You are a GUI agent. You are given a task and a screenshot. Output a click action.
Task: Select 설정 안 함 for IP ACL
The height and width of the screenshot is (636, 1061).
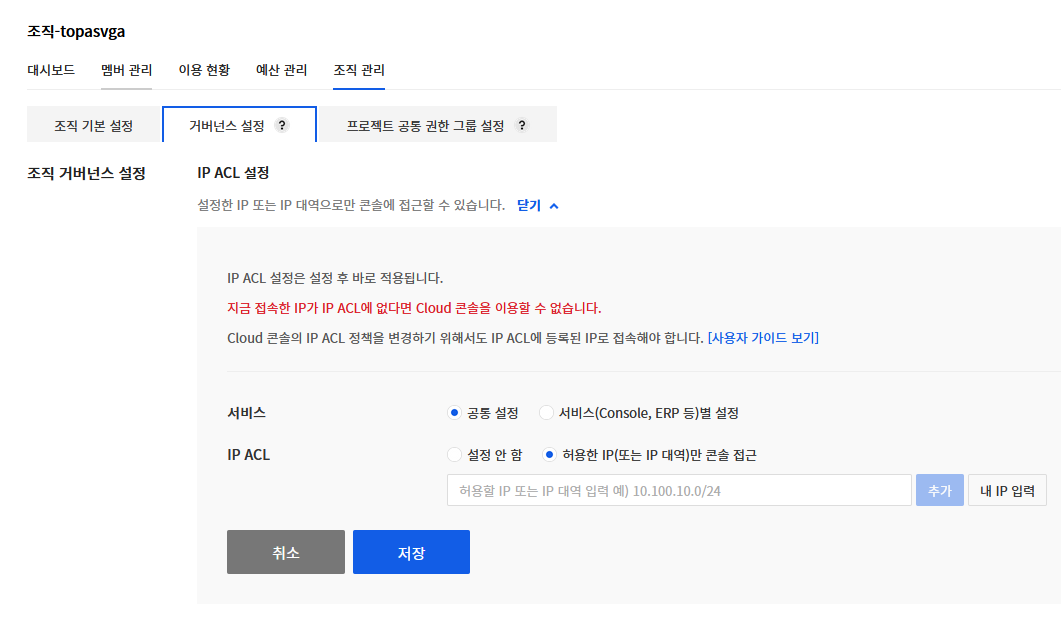pyautogui.click(x=455, y=454)
